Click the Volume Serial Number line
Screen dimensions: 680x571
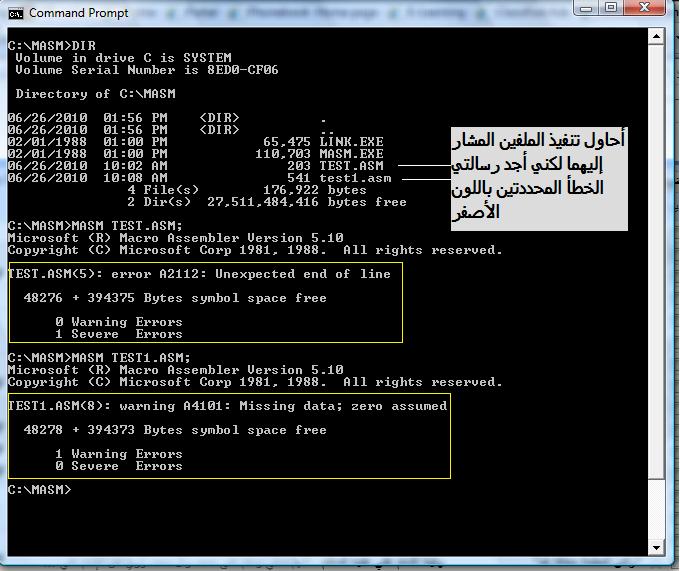(147, 70)
